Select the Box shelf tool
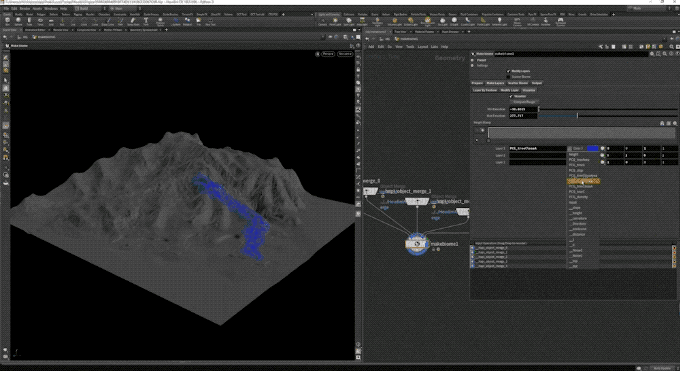The height and width of the screenshot is (371, 680). (7, 21)
